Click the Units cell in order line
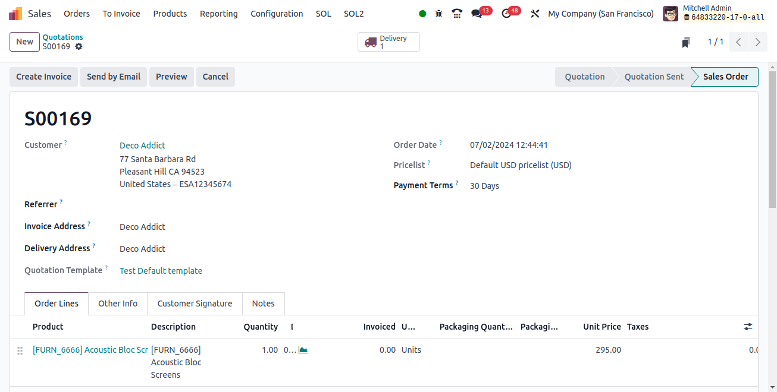 click(411, 350)
